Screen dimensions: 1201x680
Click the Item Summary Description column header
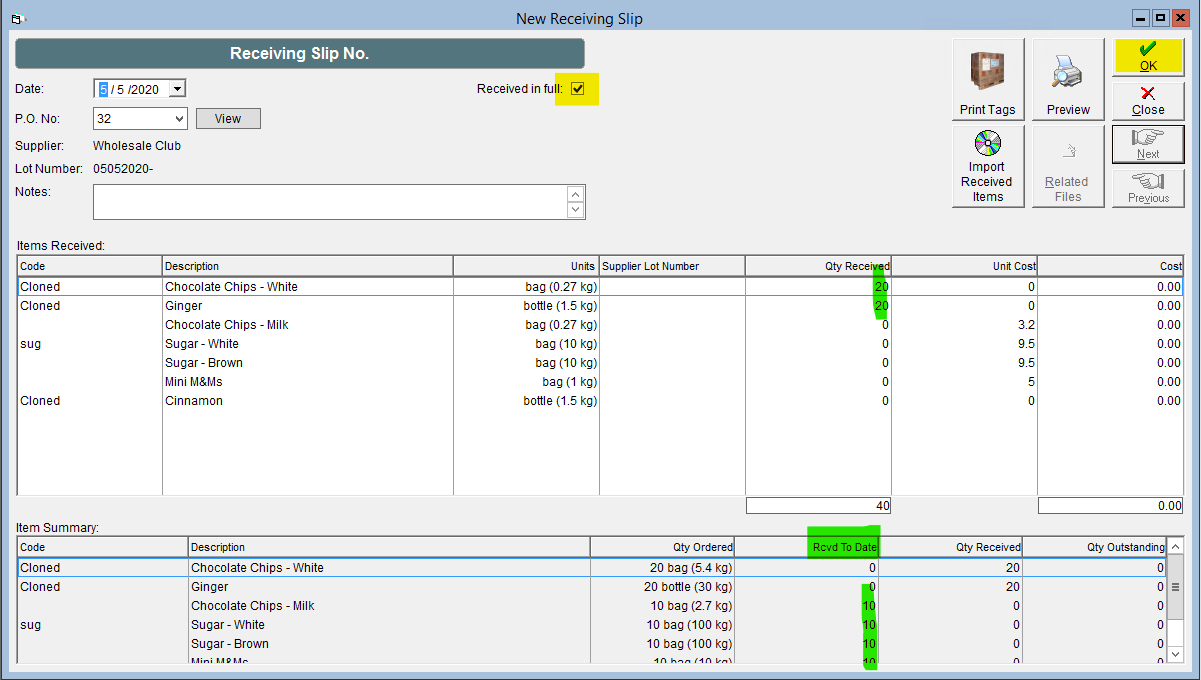click(x=389, y=547)
